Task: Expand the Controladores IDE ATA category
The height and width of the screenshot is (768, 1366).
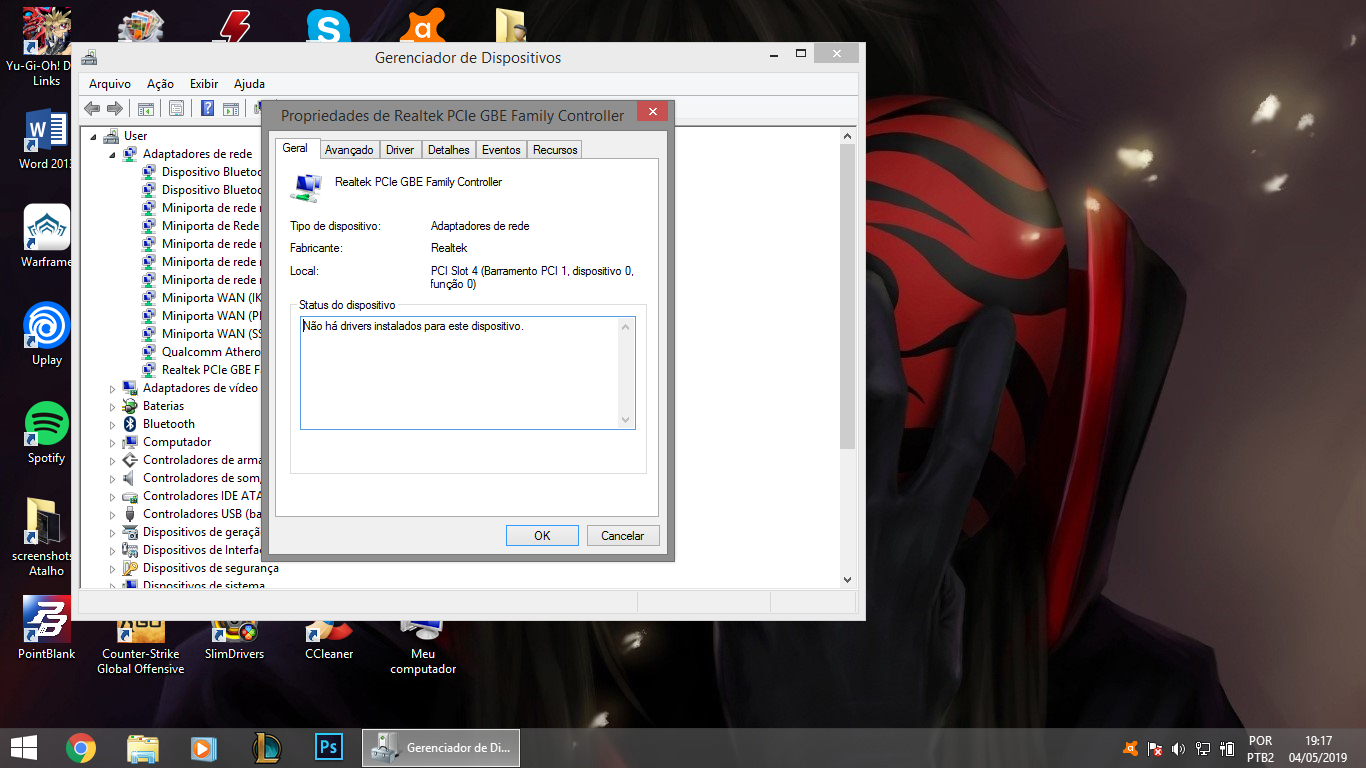Action: 113,496
